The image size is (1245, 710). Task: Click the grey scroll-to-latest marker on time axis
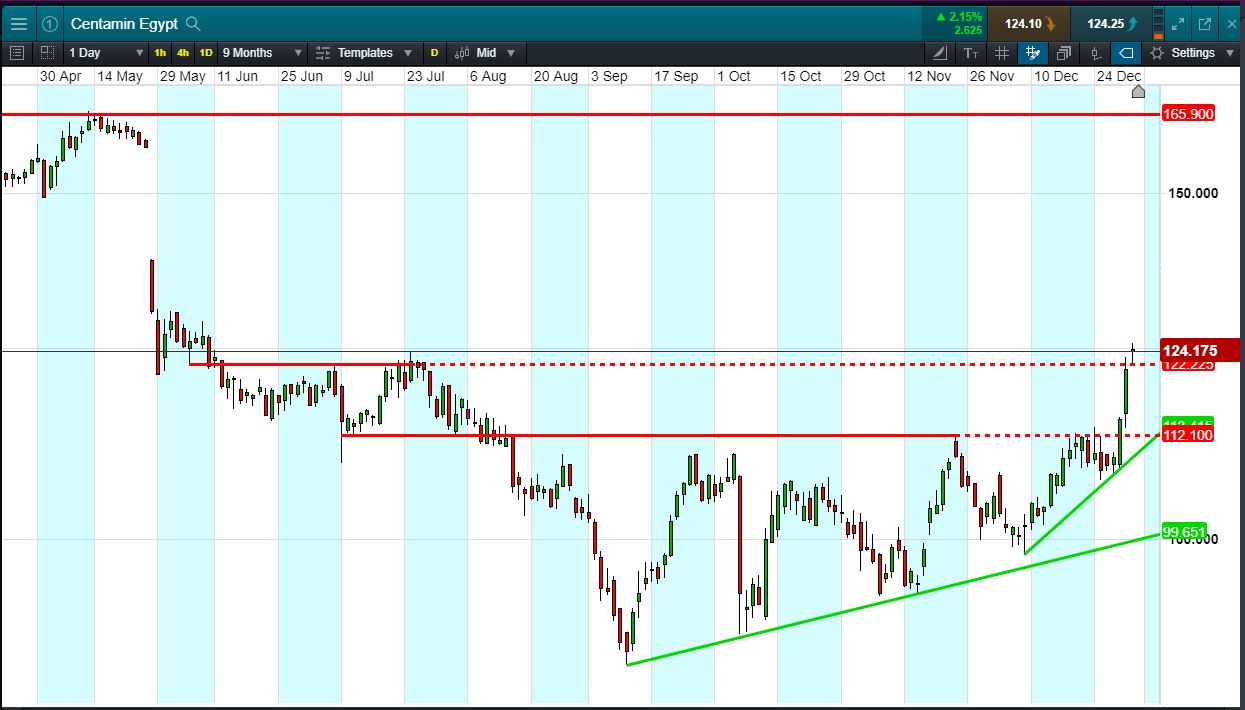1138,92
